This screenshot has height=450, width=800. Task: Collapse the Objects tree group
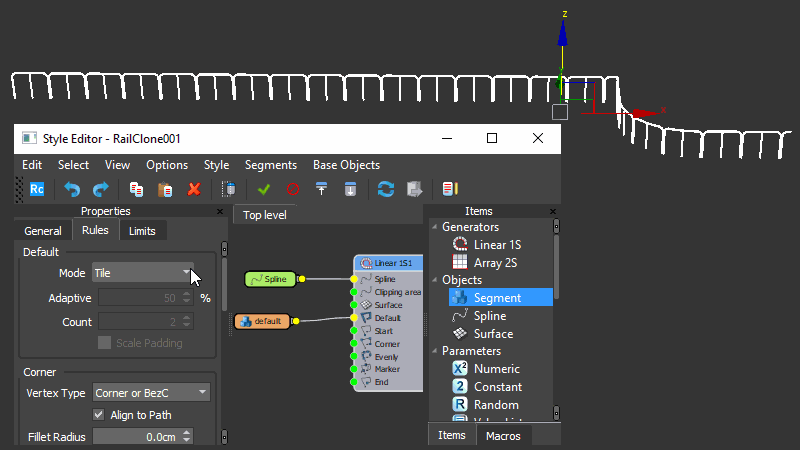pos(434,280)
